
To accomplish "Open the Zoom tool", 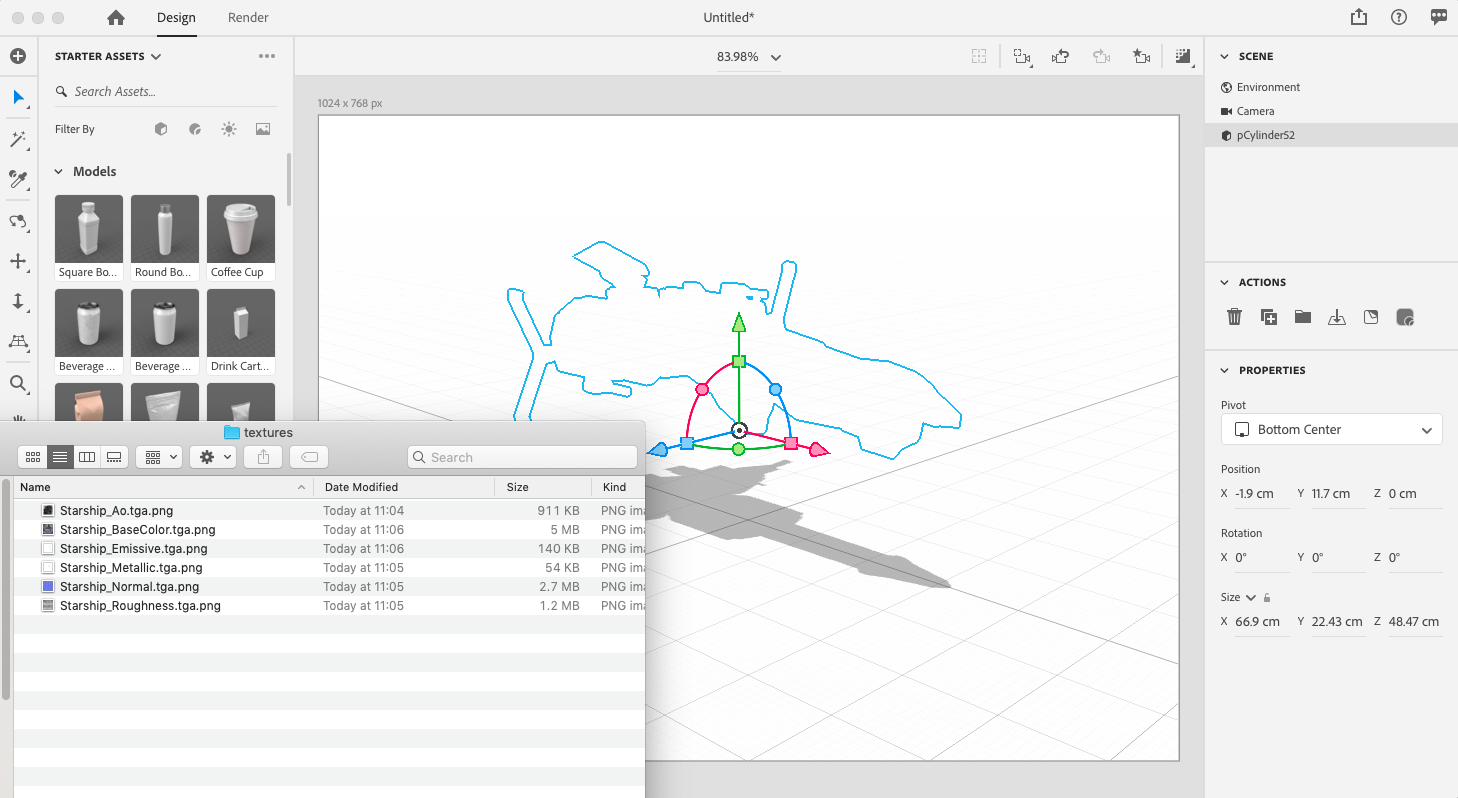I will 18,384.
